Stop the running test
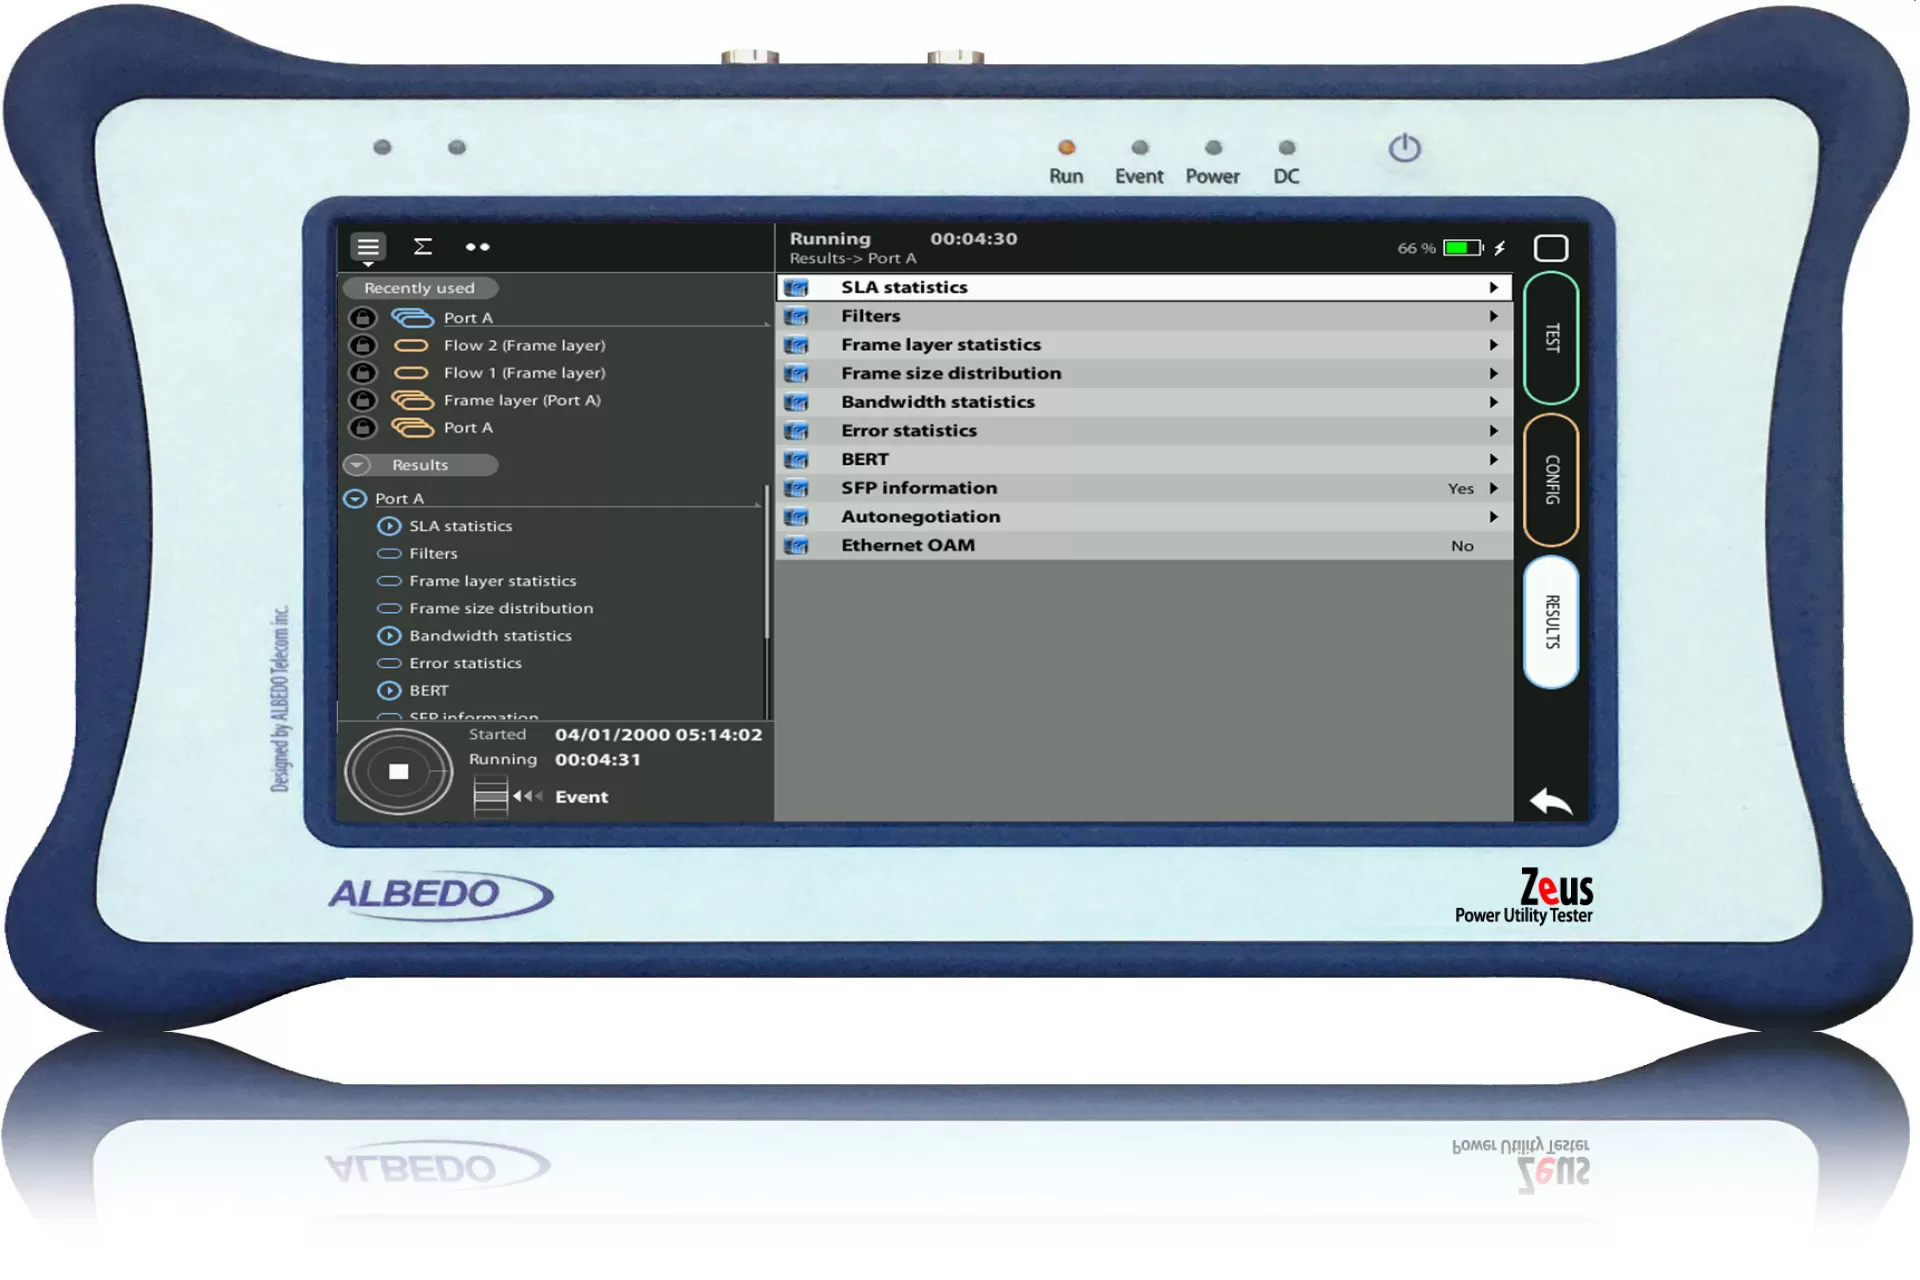 (398, 771)
